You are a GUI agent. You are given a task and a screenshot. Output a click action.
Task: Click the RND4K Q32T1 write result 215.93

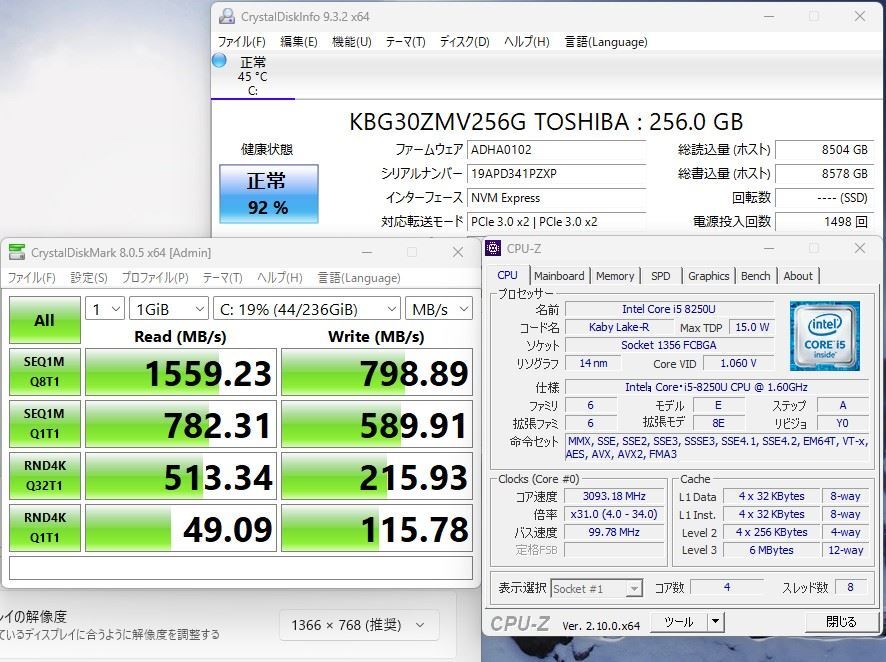377,476
